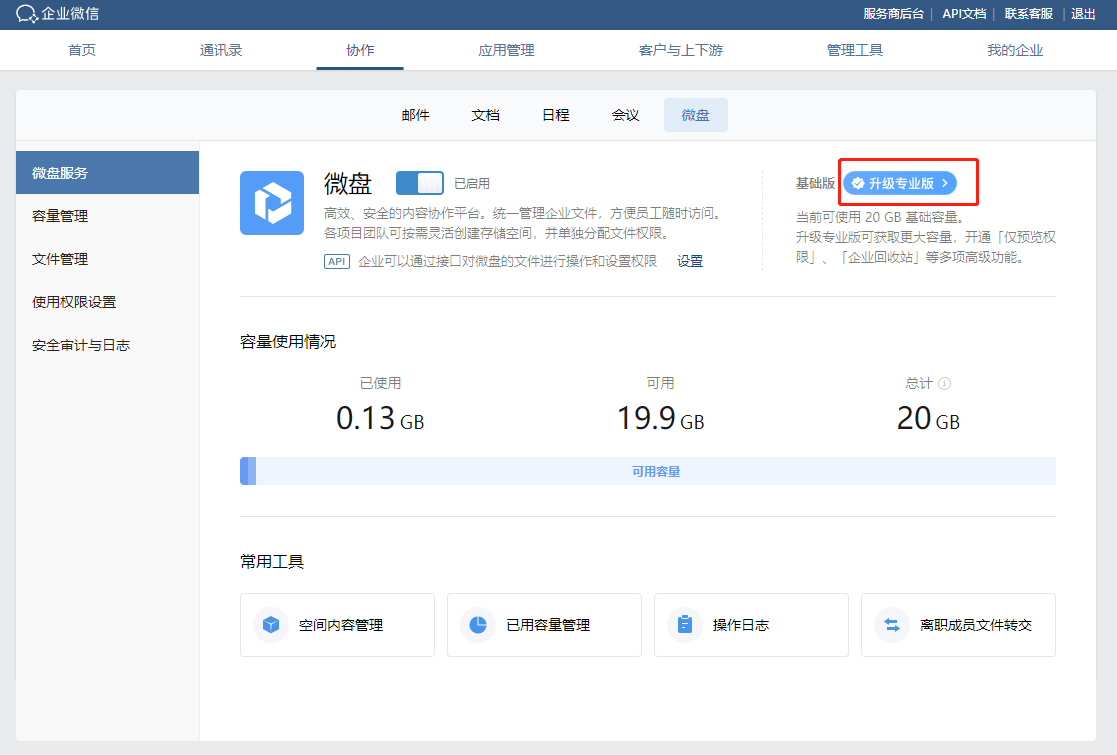Open the 通讯录 navigation item
This screenshot has width=1117, height=755.
221,50
